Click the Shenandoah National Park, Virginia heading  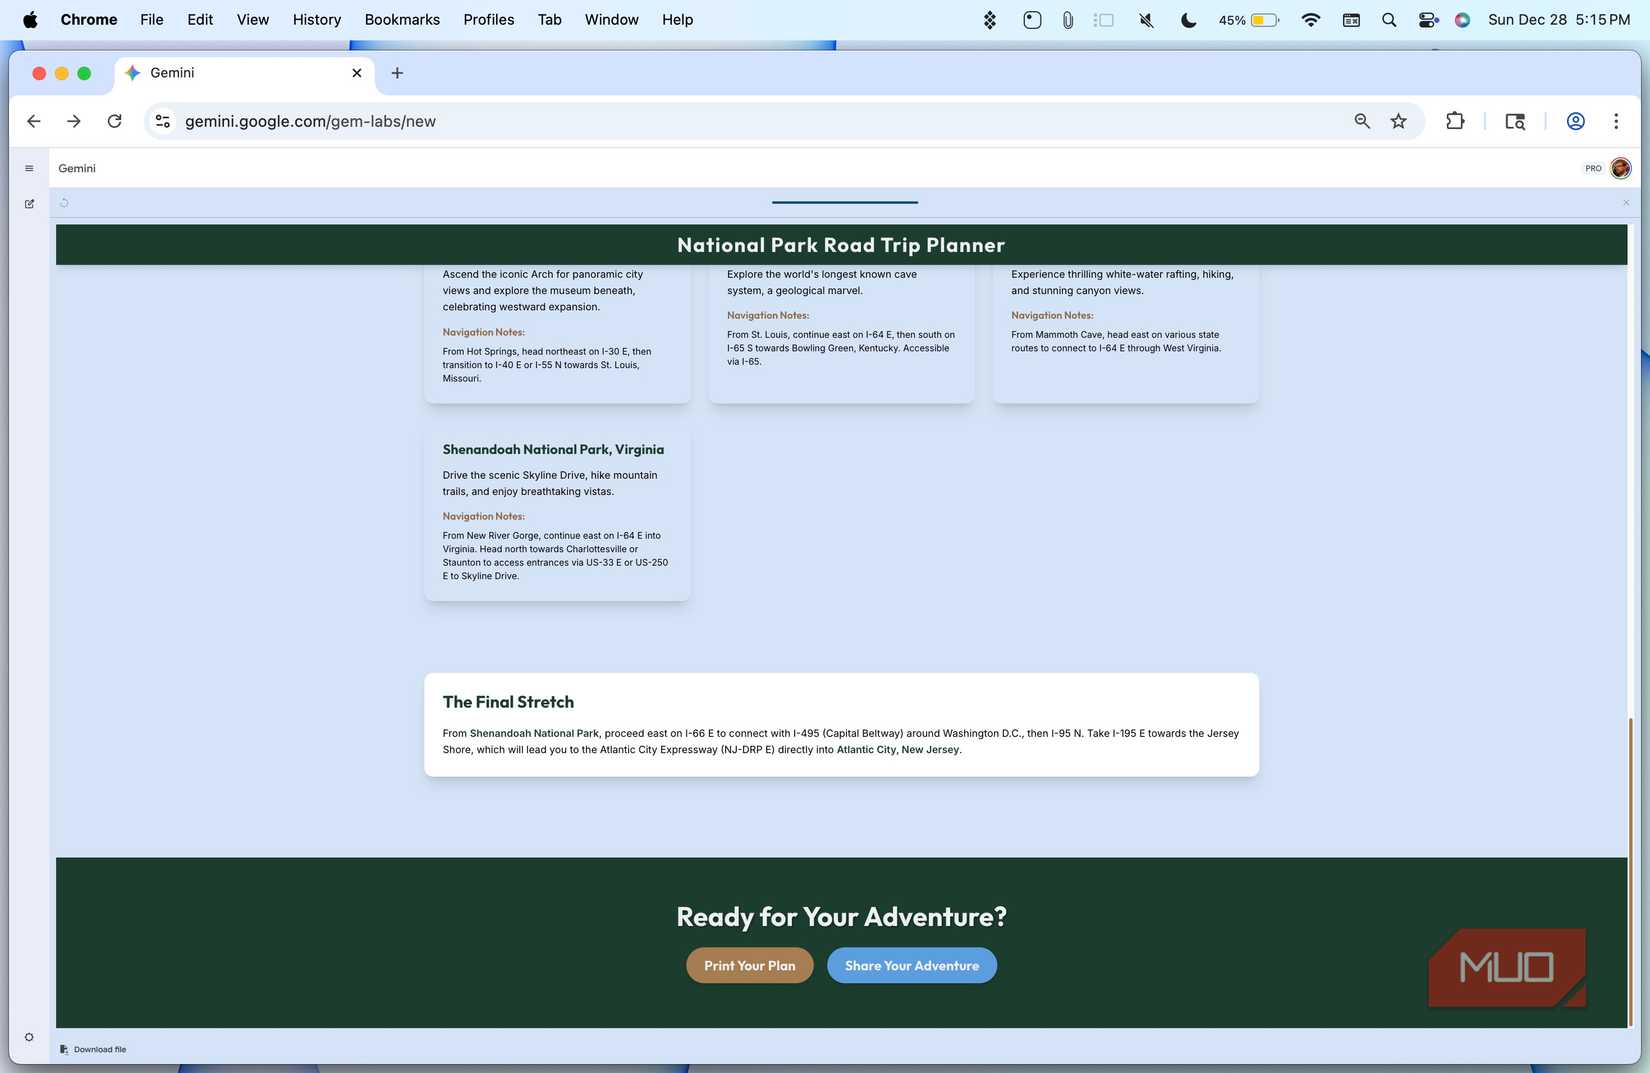[553, 450]
